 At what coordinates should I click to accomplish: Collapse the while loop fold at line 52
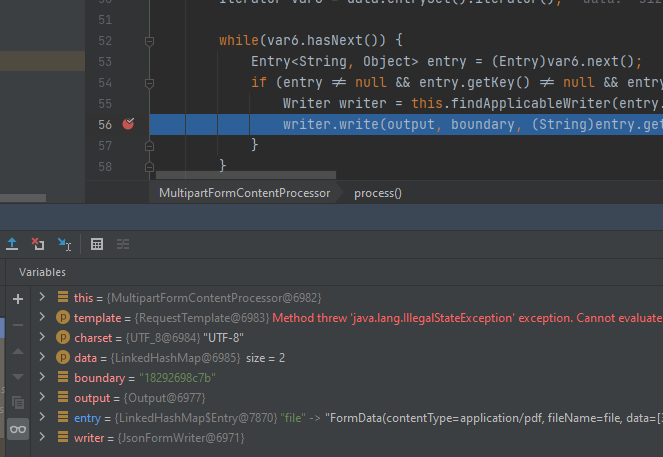pyautogui.click(x=149, y=41)
